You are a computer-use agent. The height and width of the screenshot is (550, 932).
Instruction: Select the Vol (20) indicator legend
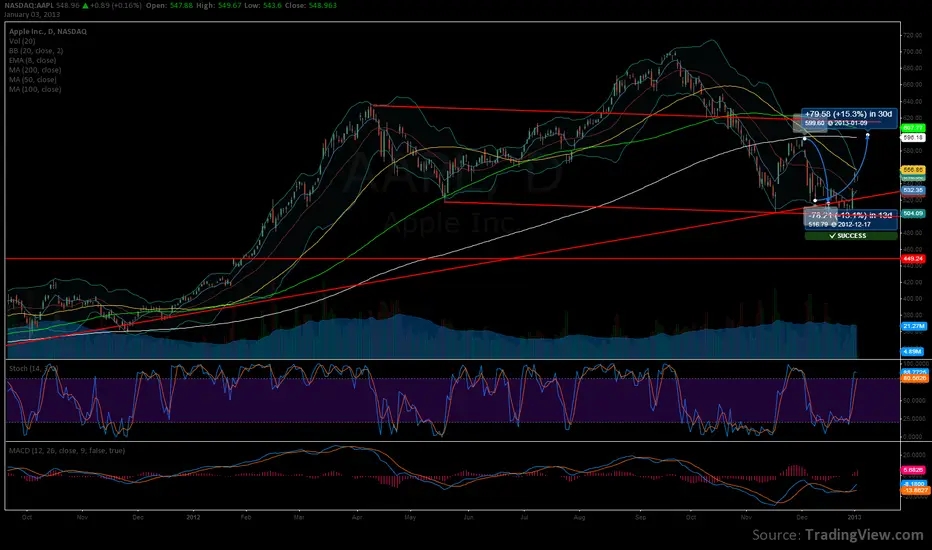click(x=22, y=41)
